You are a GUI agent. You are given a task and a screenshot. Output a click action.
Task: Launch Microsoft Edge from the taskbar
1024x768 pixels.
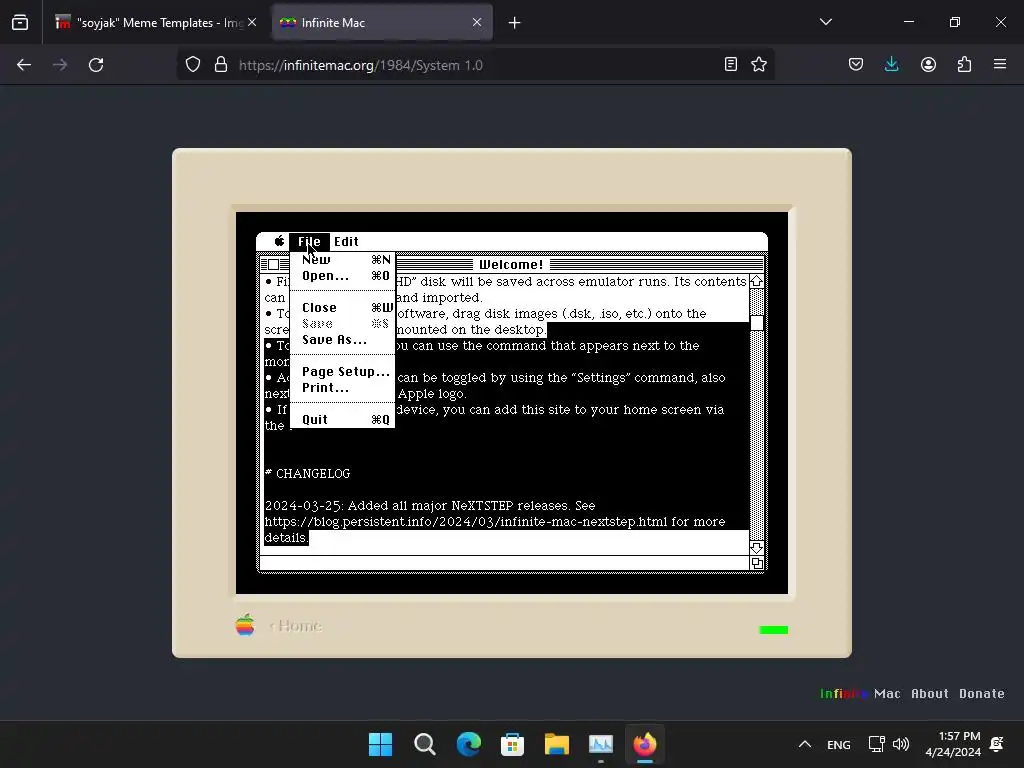pos(468,744)
